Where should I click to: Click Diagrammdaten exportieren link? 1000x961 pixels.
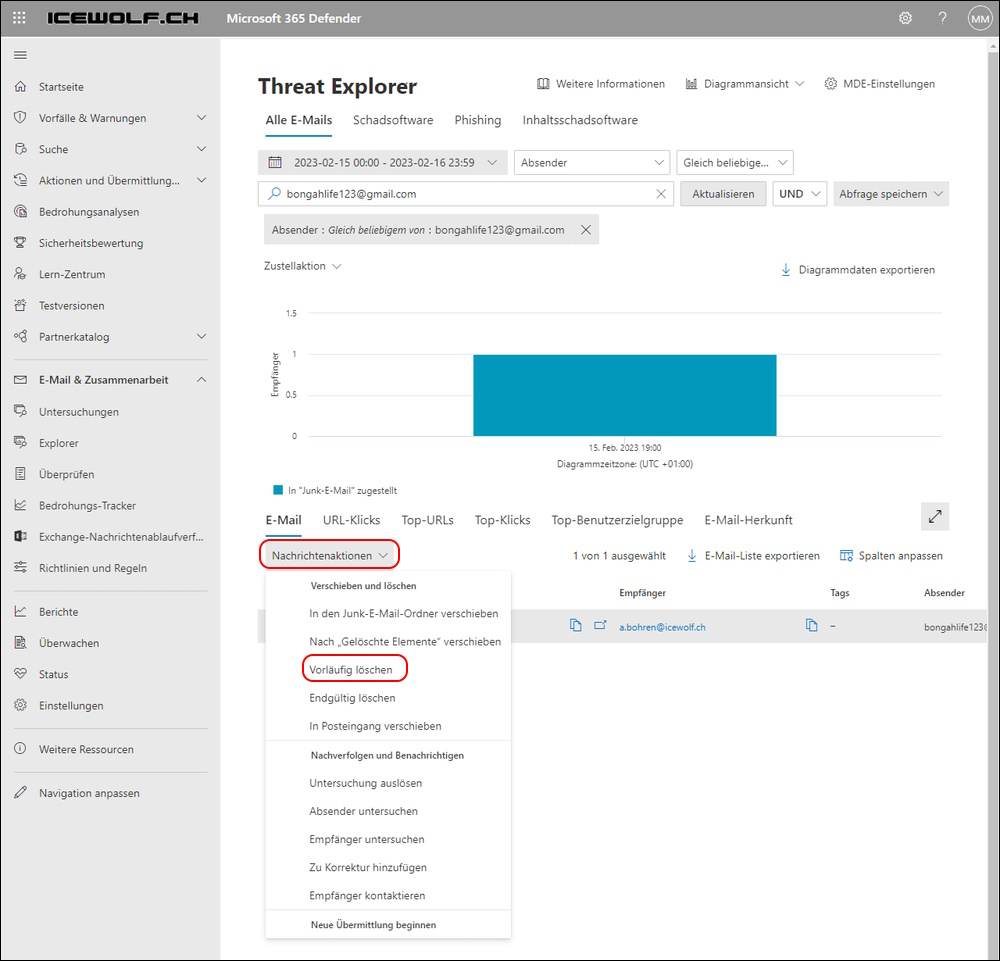coord(858,270)
